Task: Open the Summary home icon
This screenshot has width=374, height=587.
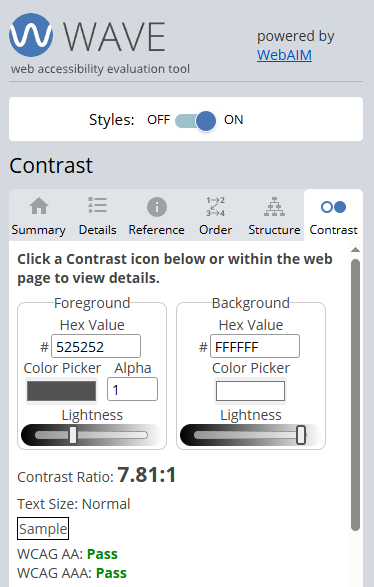Action: pyautogui.click(x=39, y=206)
